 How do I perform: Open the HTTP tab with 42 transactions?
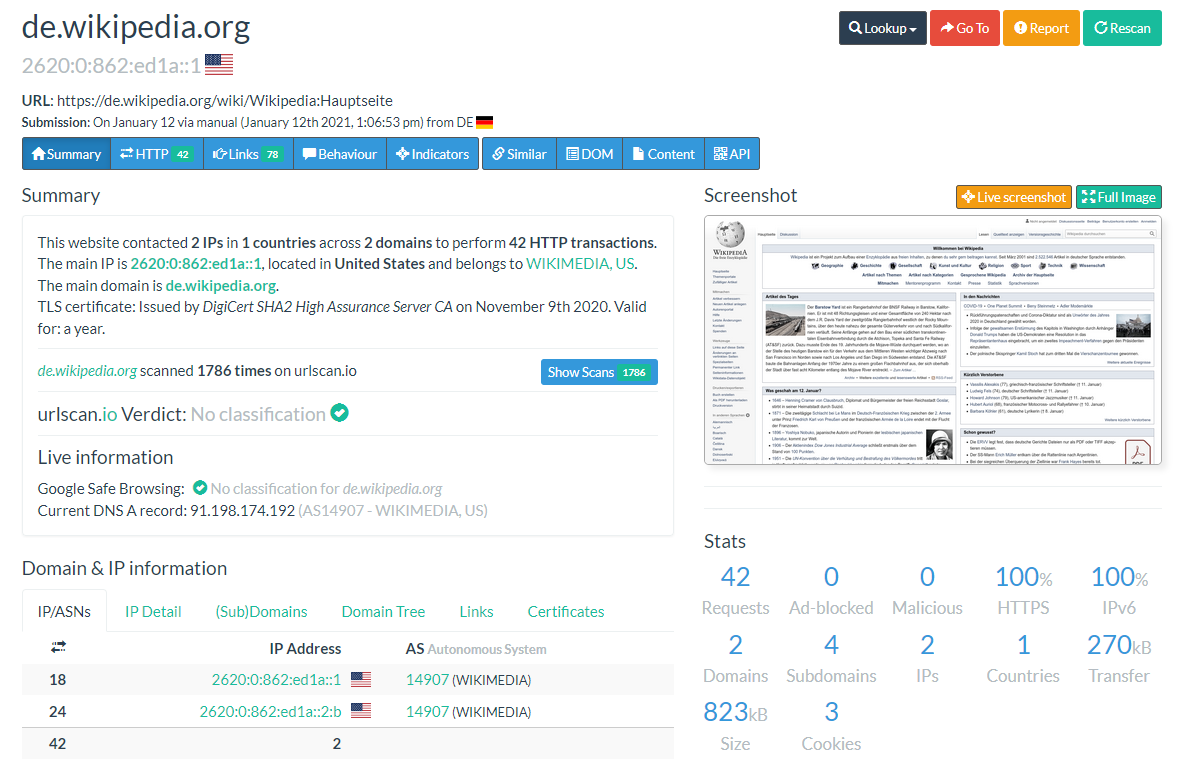click(157, 154)
